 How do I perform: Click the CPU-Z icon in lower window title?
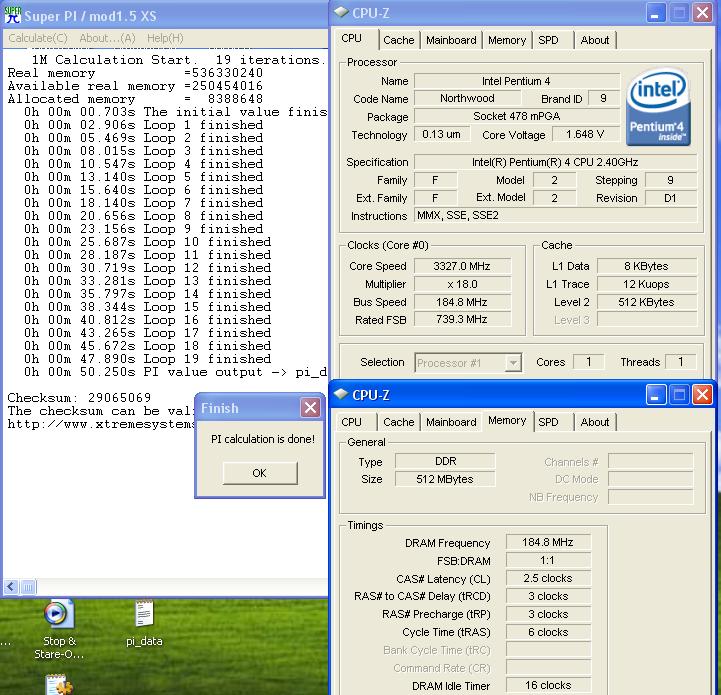341,394
